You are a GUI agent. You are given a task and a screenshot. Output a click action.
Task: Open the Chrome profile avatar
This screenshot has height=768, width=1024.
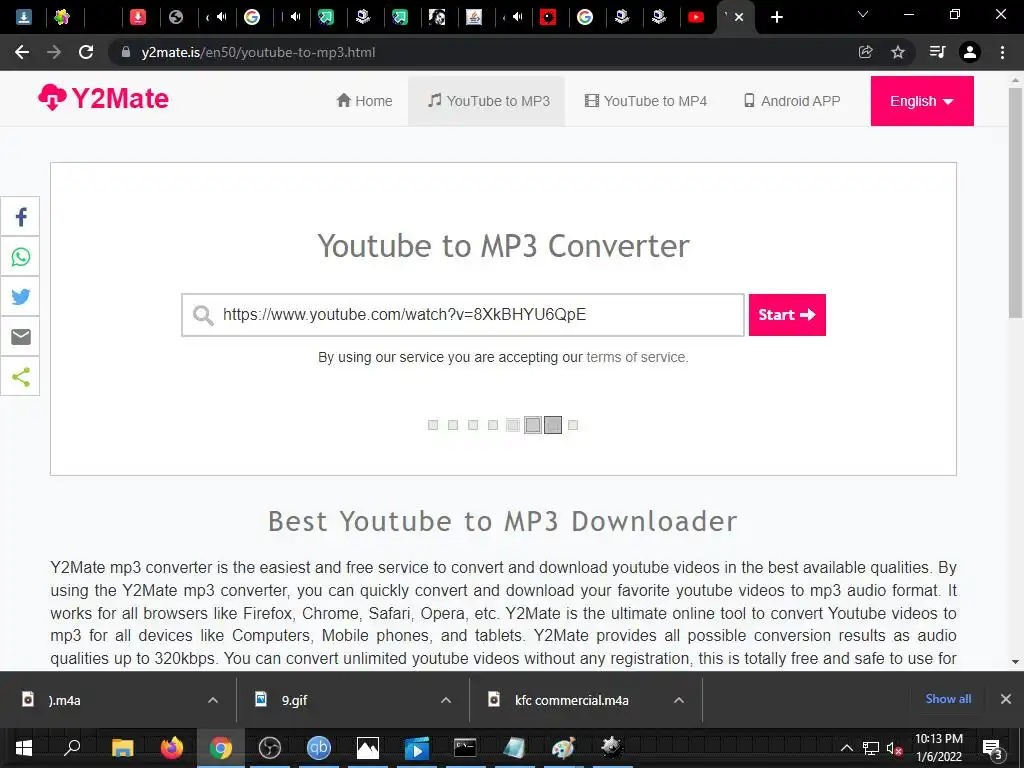click(x=970, y=52)
